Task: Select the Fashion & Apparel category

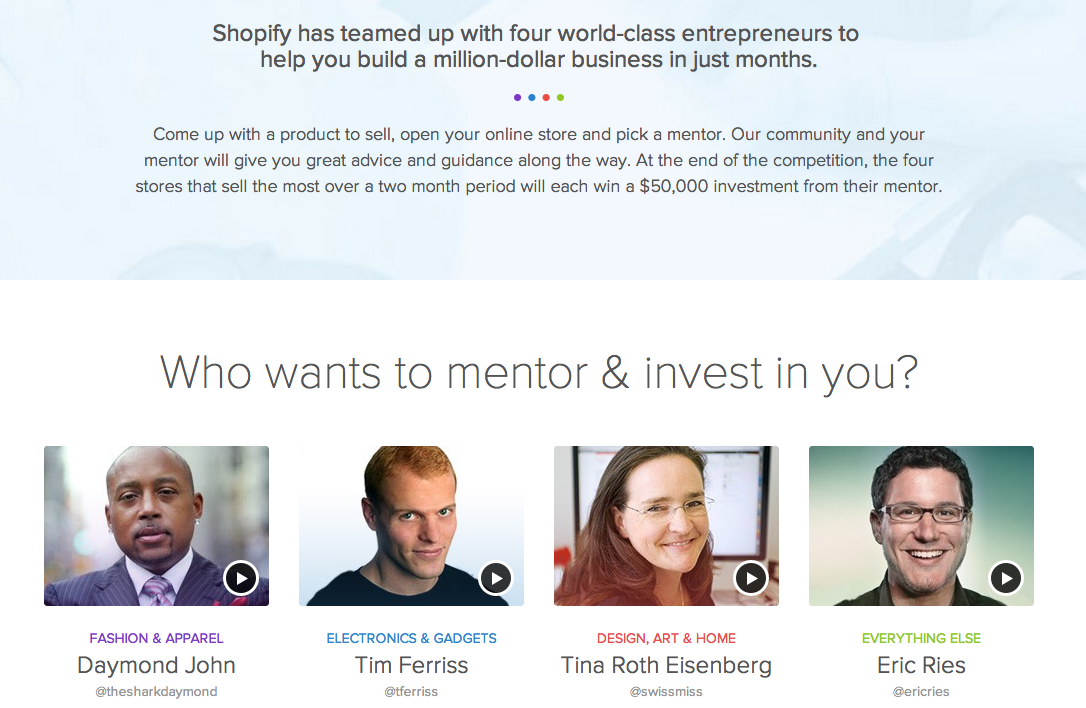Action: coord(156,638)
